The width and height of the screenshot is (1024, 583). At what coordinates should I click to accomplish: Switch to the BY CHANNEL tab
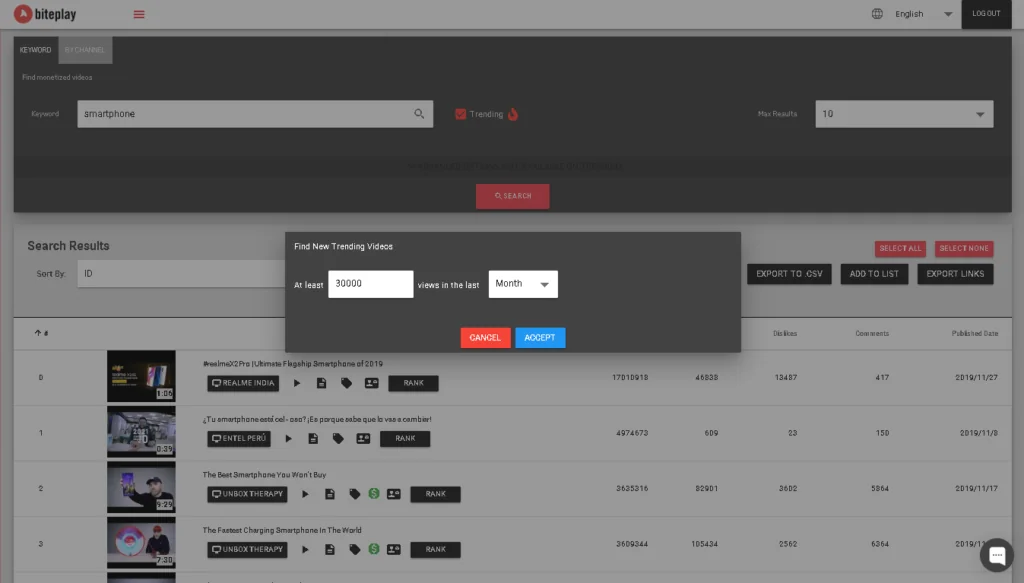[85, 49]
